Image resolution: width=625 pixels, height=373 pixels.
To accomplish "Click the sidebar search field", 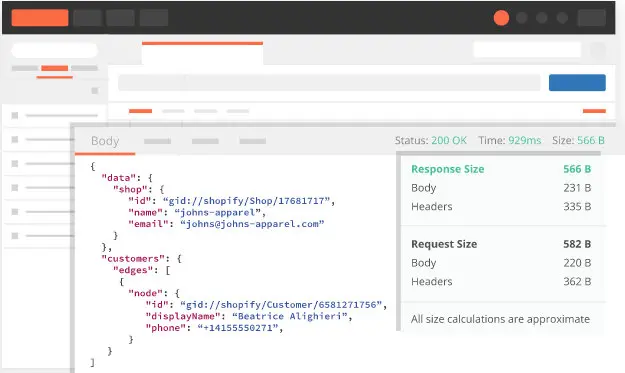I will tap(55, 51).
